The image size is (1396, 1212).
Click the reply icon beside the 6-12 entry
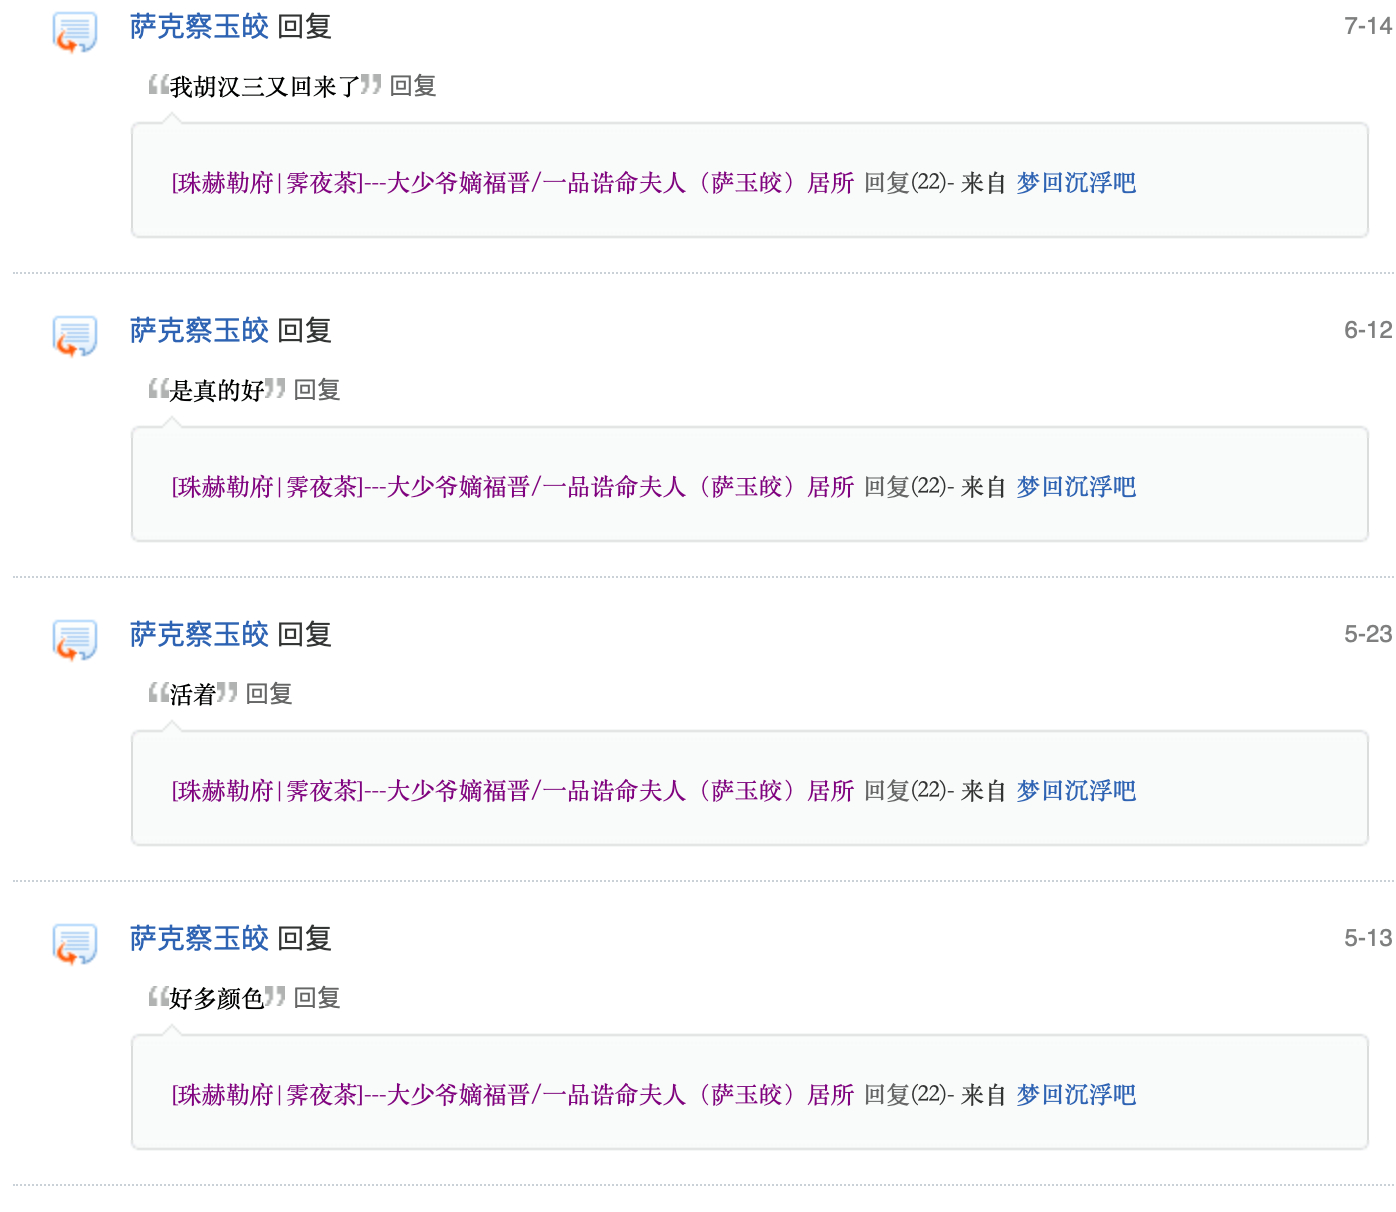point(75,336)
